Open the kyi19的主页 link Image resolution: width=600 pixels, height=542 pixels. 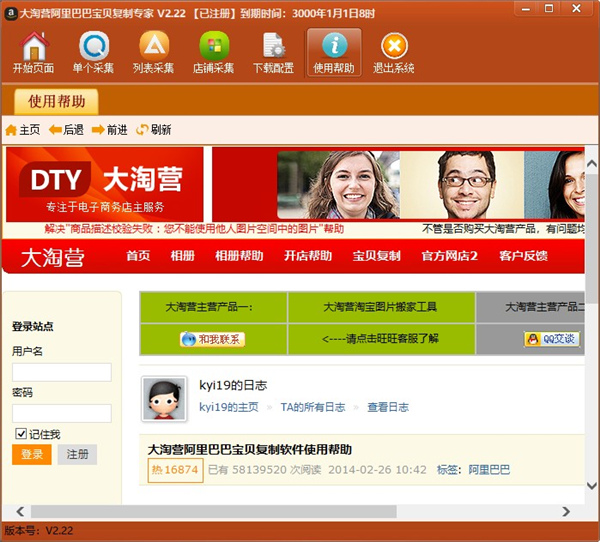click(229, 407)
